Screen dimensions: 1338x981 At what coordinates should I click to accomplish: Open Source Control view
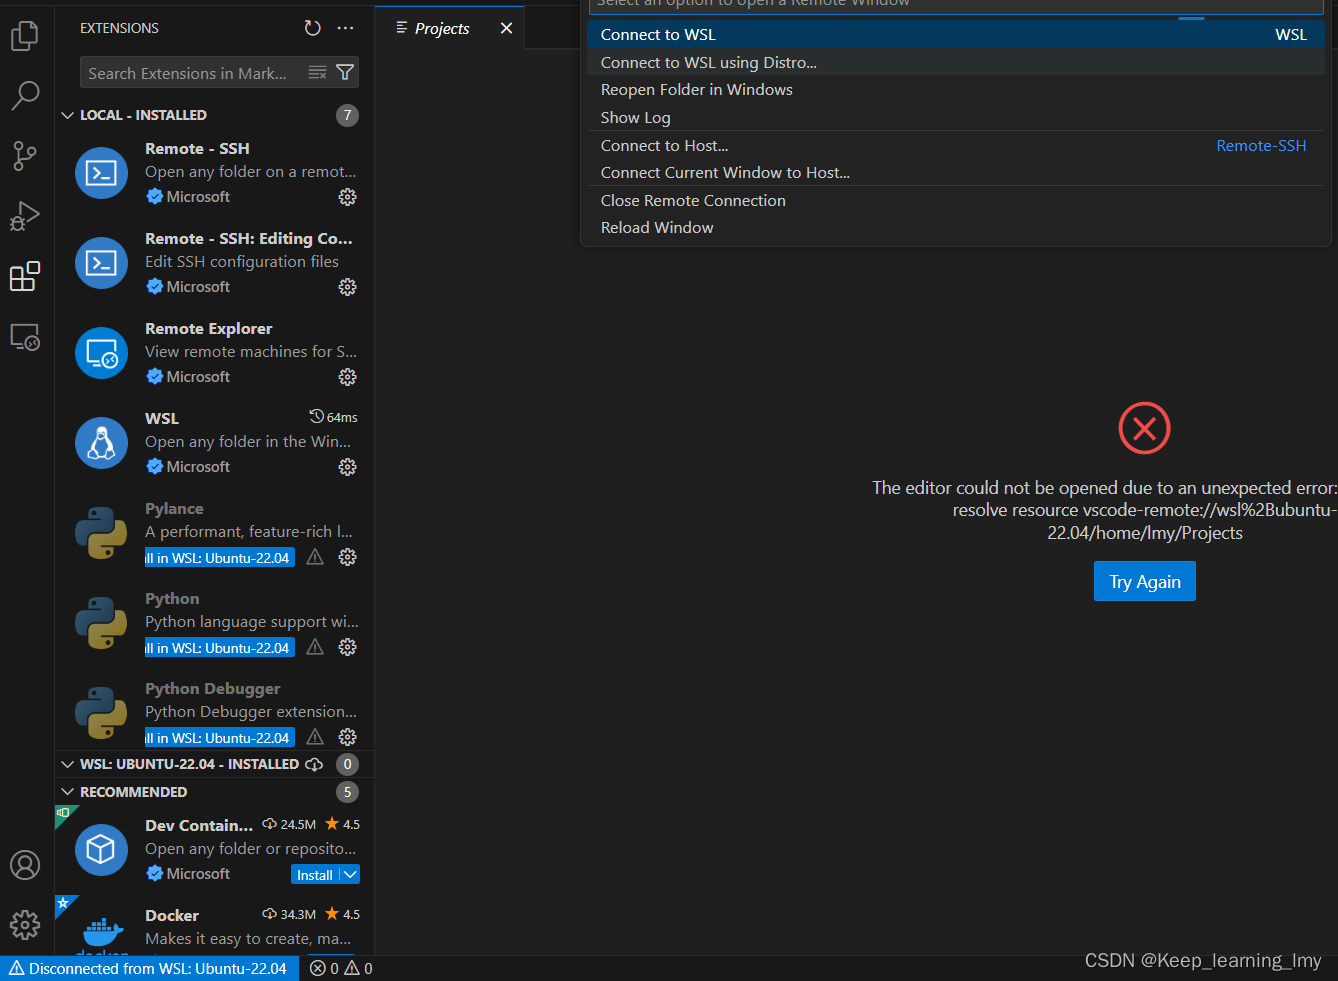[x=25, y=156]
